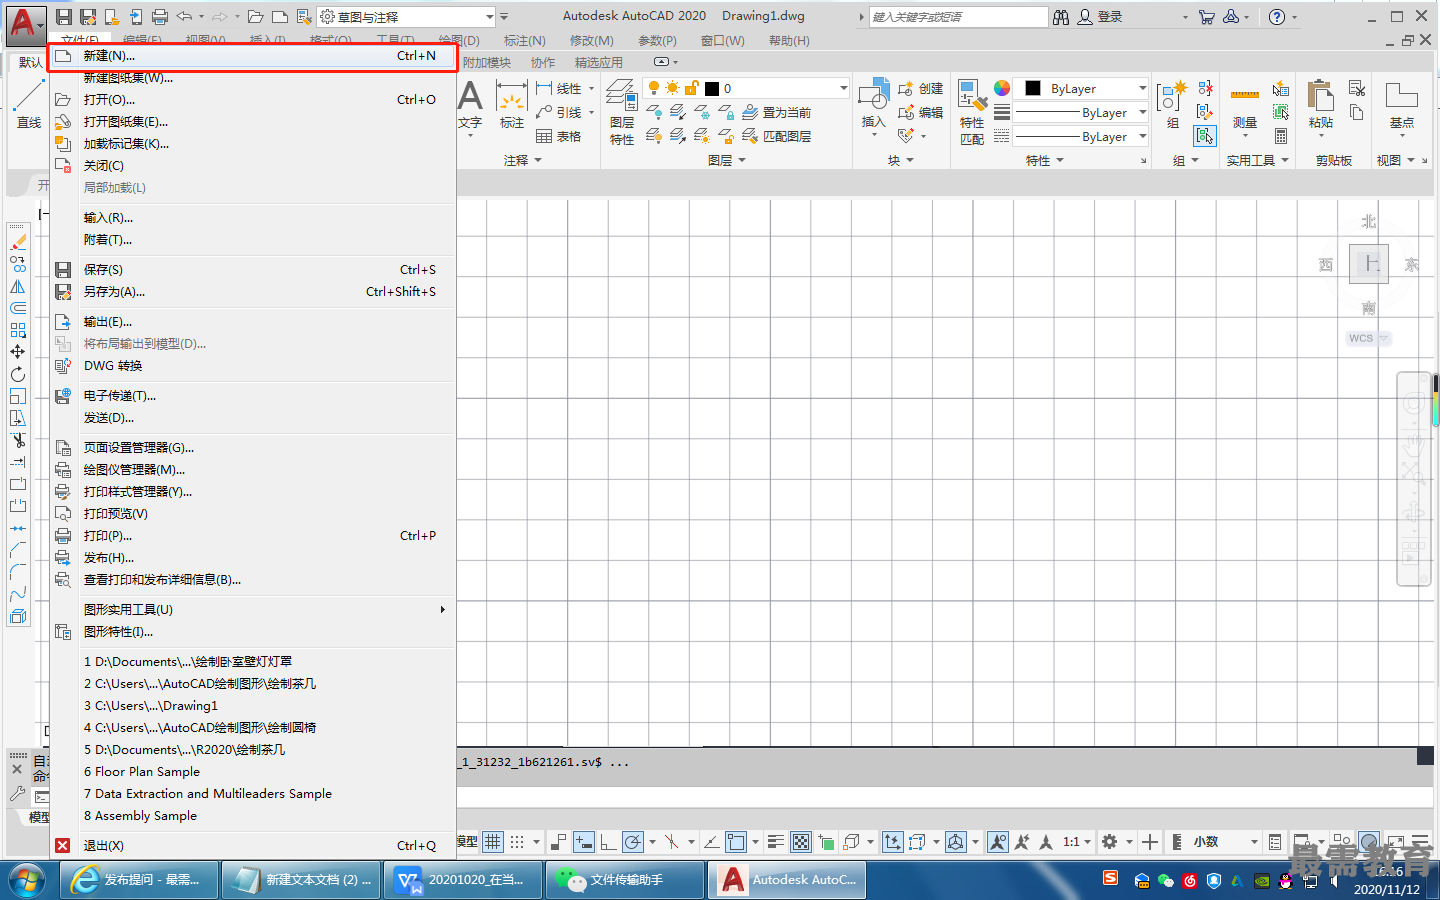Click the Dimension (标注) tool icon
The width and height of the screenshot is (1440, 900).
[512, 97]
